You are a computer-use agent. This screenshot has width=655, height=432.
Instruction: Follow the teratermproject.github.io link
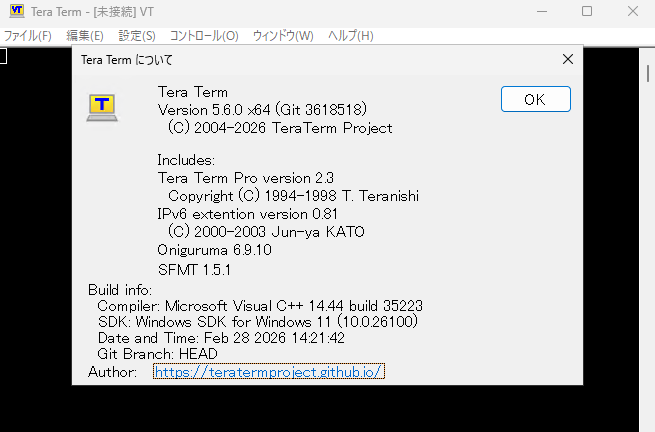coord(268,372)
